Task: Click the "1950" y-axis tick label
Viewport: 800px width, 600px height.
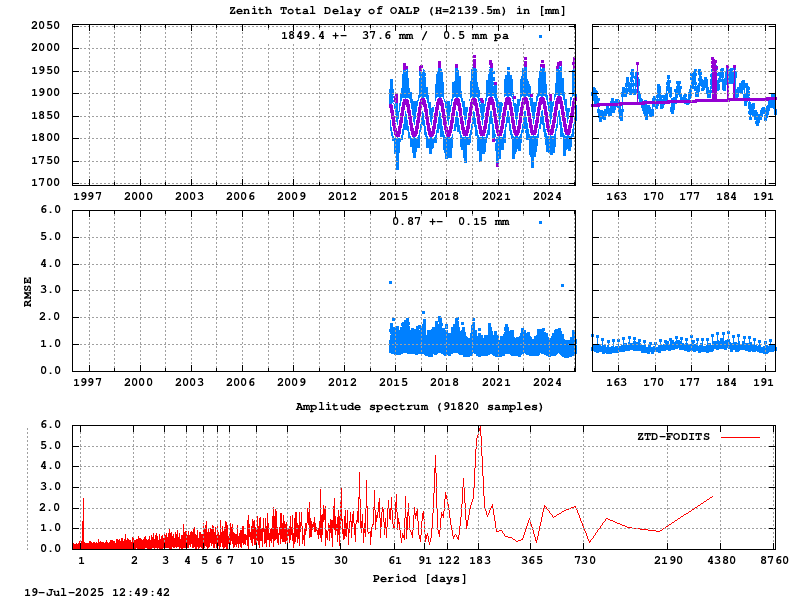Action: [x=45, y=70]
